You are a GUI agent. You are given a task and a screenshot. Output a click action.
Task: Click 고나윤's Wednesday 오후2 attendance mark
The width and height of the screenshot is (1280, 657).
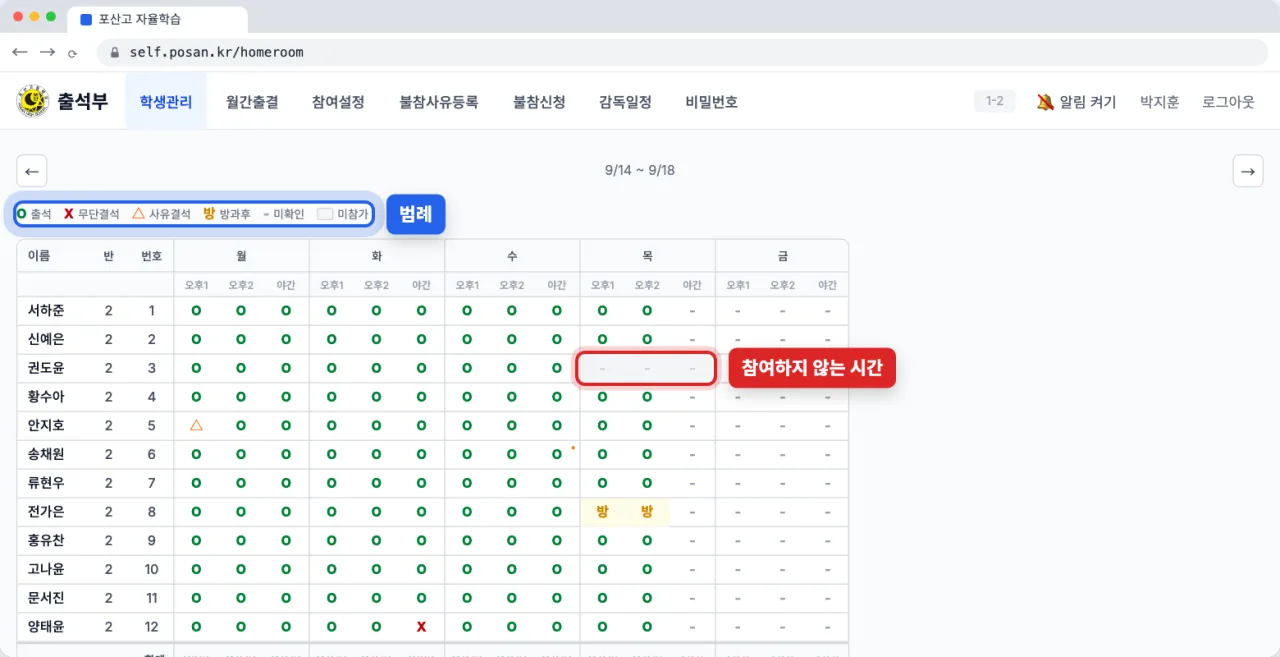[512, 569]
